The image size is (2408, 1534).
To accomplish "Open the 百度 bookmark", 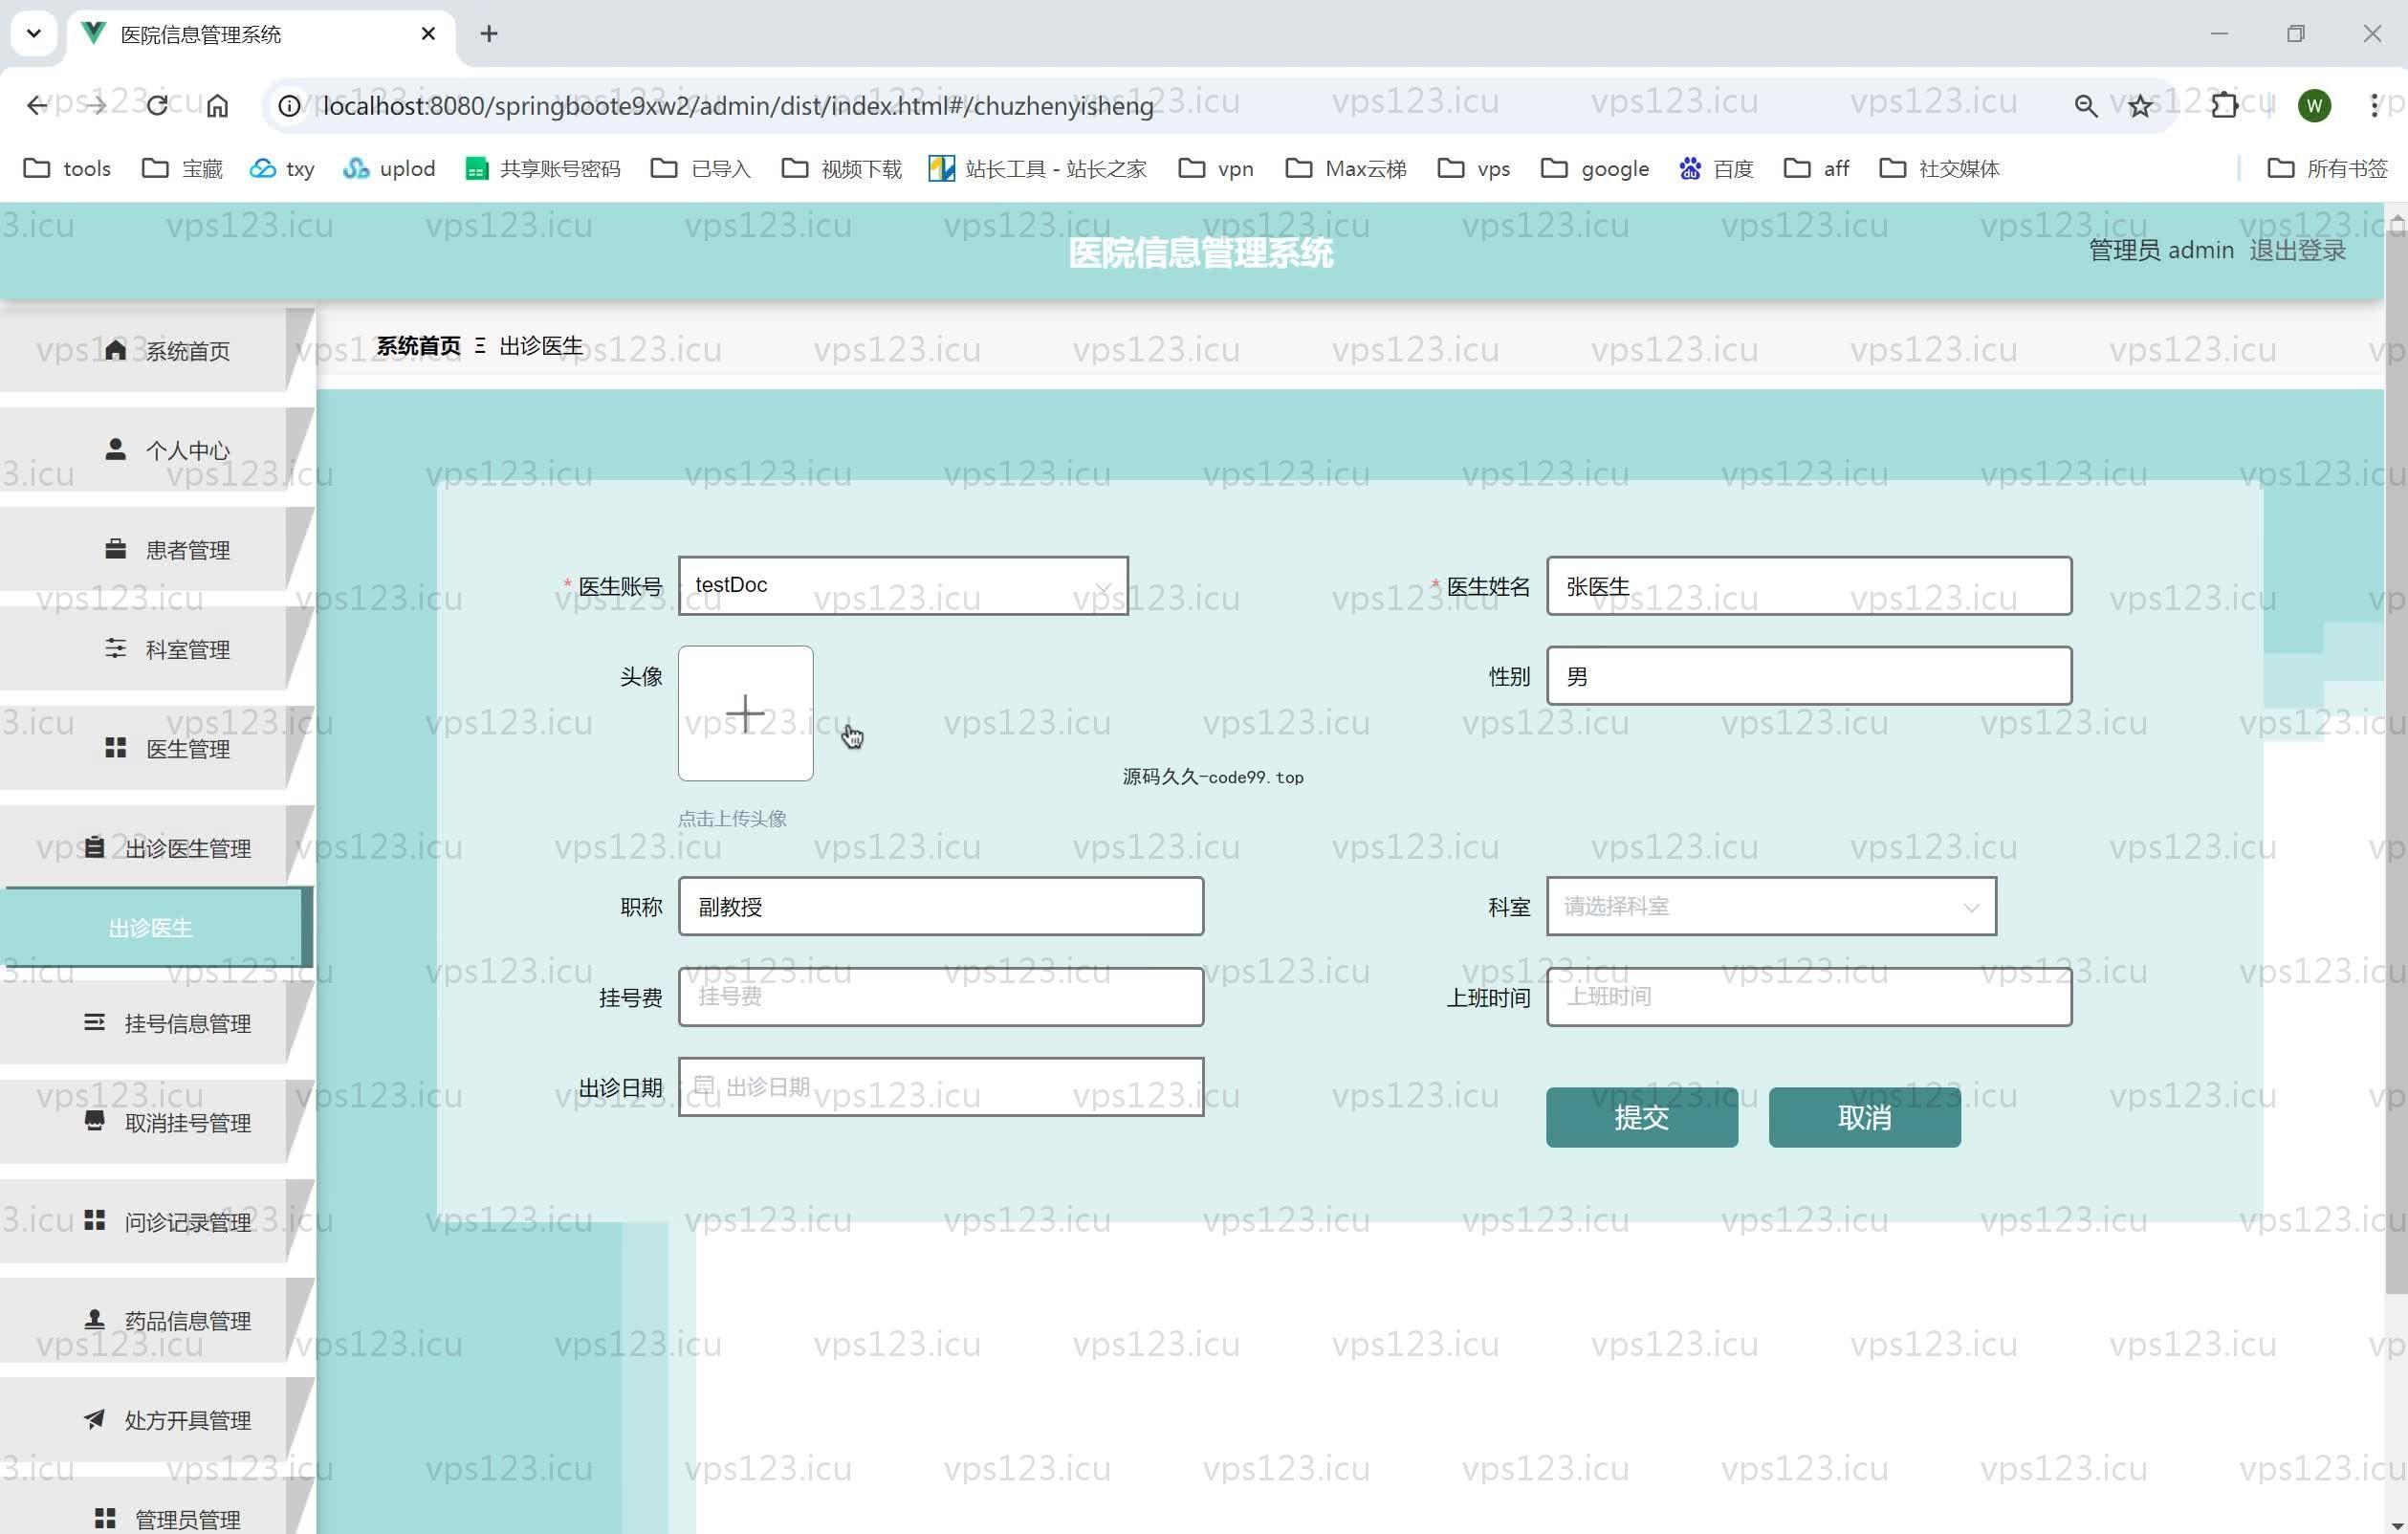I will point(1716,168).
